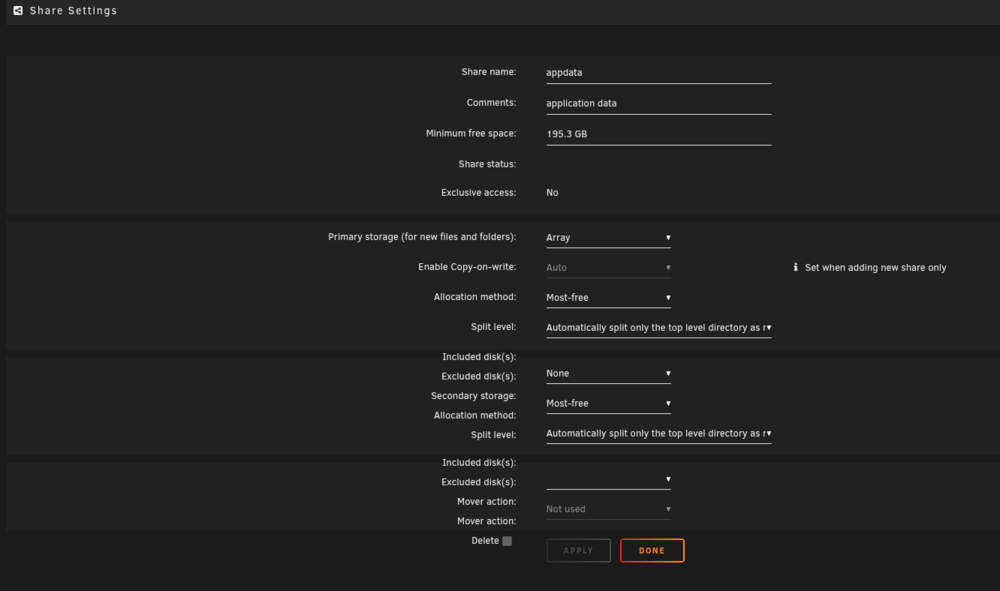Screen dimensions: 1000x591
Task: Click the Share Settings title text
Action: 73,11
